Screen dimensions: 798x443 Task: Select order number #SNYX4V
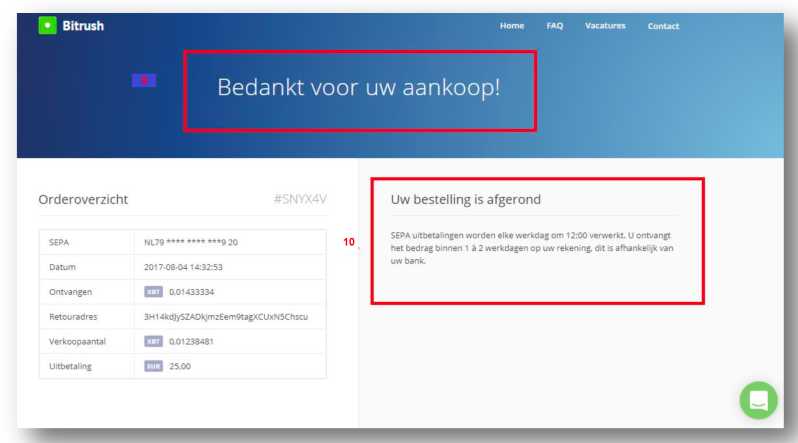(300, 199)
